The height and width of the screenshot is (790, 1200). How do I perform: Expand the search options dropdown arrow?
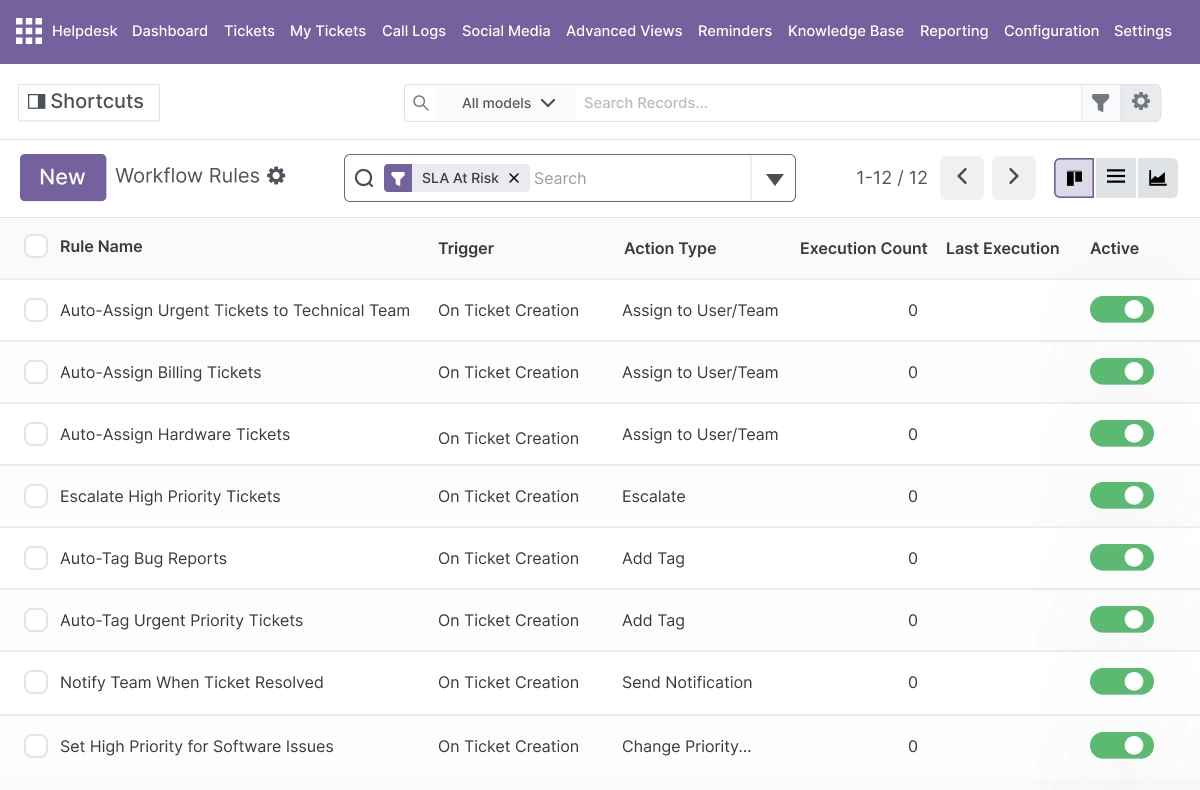(774, 179)
